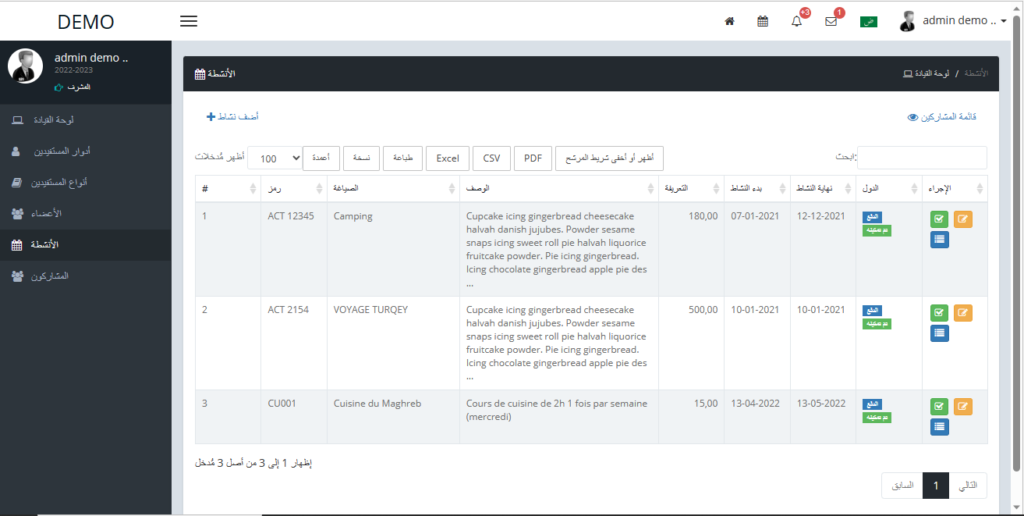Export table with CSV button
This screenshot has height=516, width=1024.
click(x=492, y=158)
